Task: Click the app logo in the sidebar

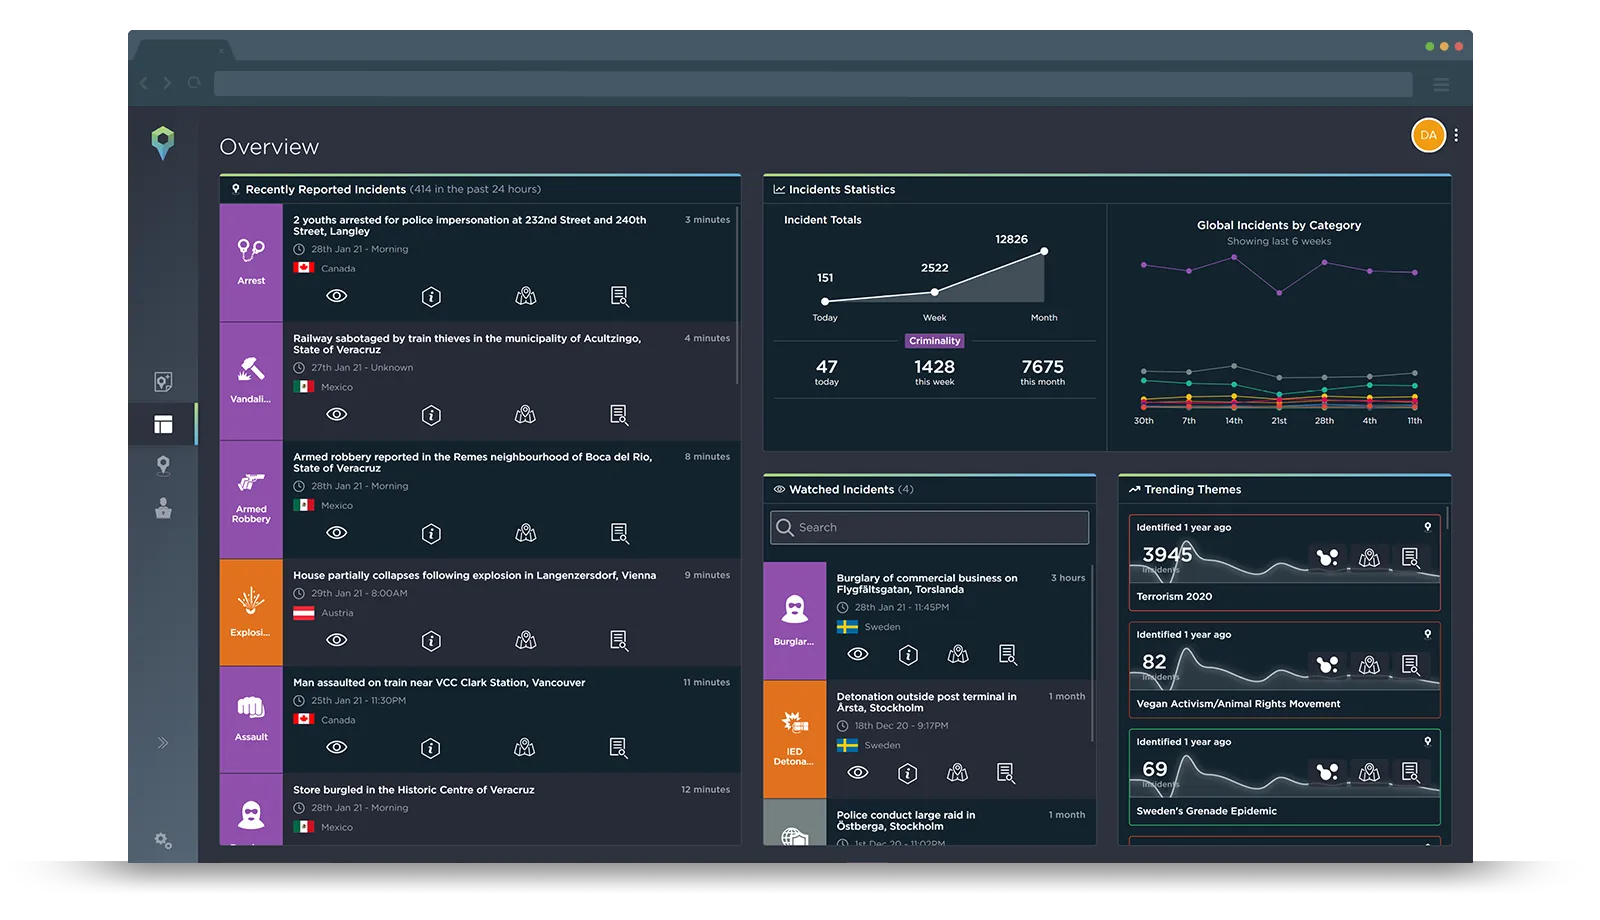Action: (163, 143)
